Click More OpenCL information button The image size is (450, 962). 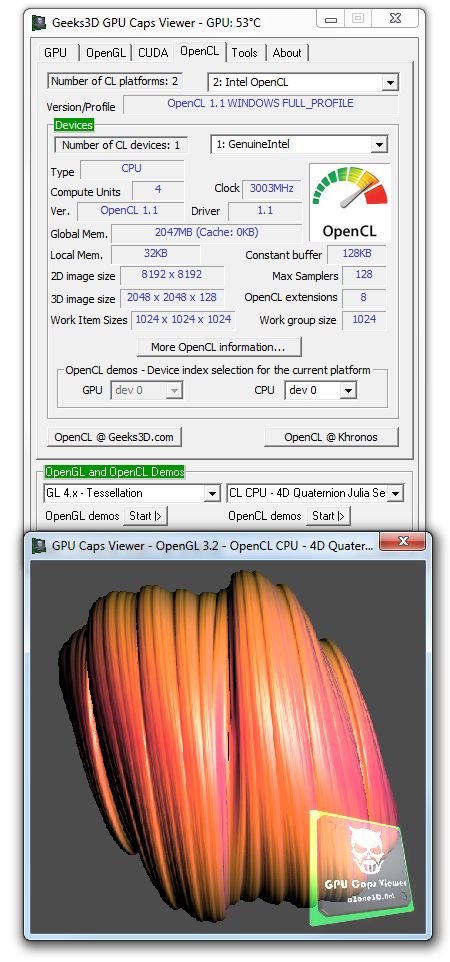tap(219, 347)
